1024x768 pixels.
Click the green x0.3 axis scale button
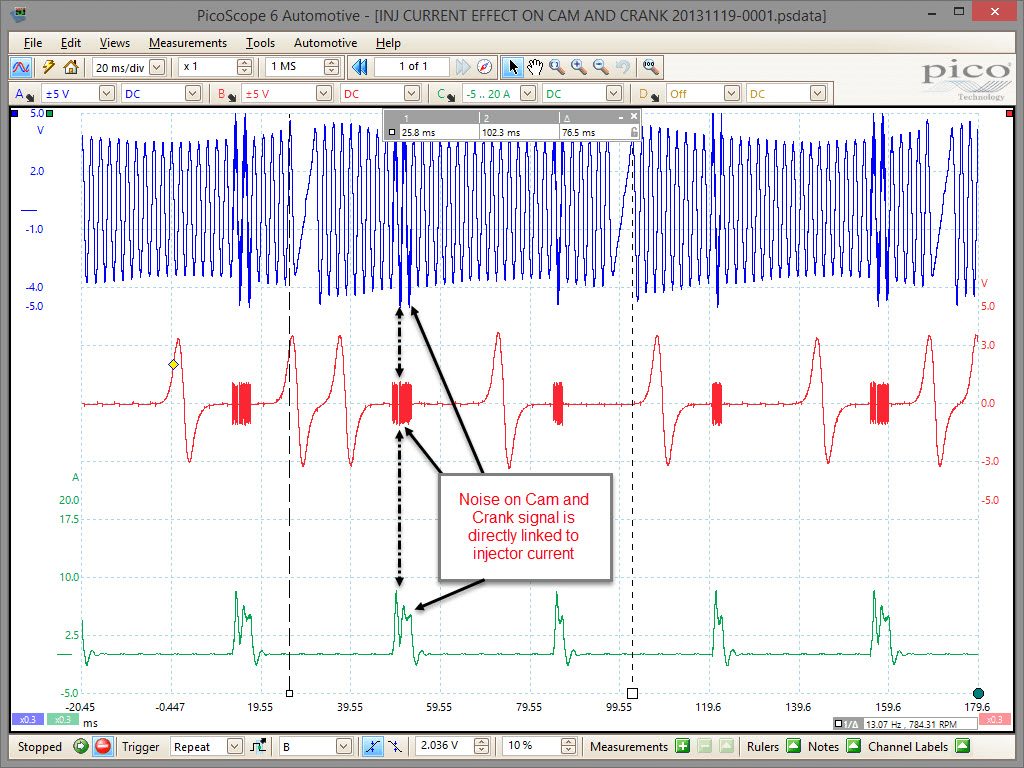coord(62,719)
